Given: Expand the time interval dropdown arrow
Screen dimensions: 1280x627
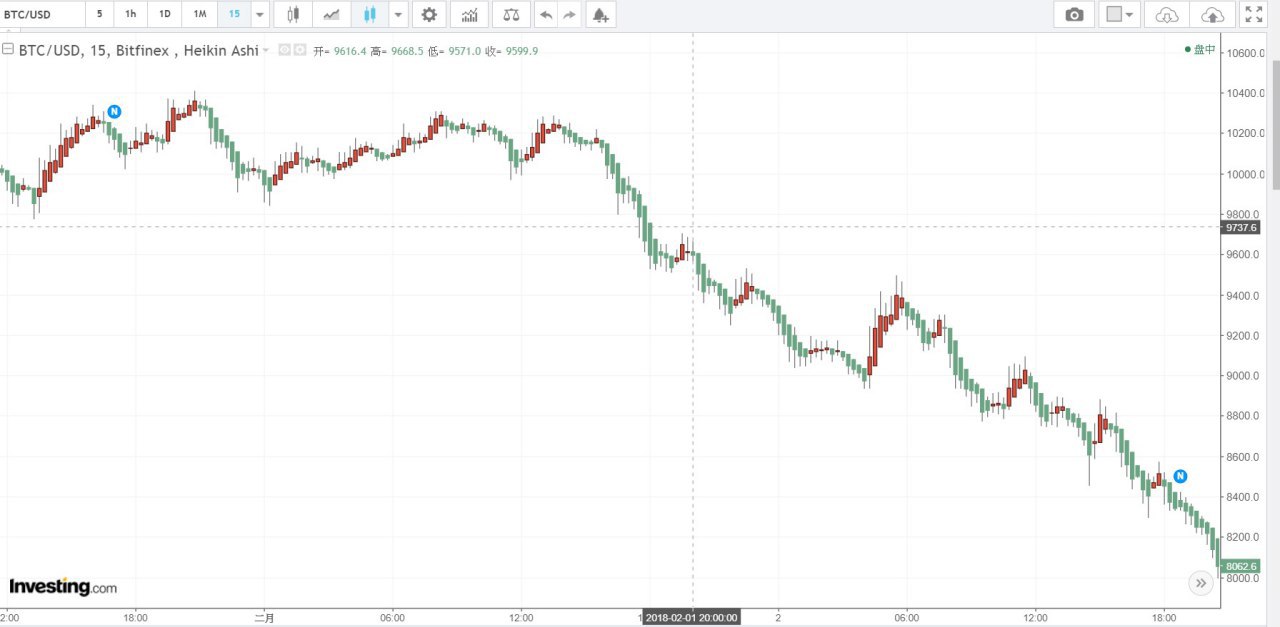Looking at the screenshot, I should [x=260, y=15].
